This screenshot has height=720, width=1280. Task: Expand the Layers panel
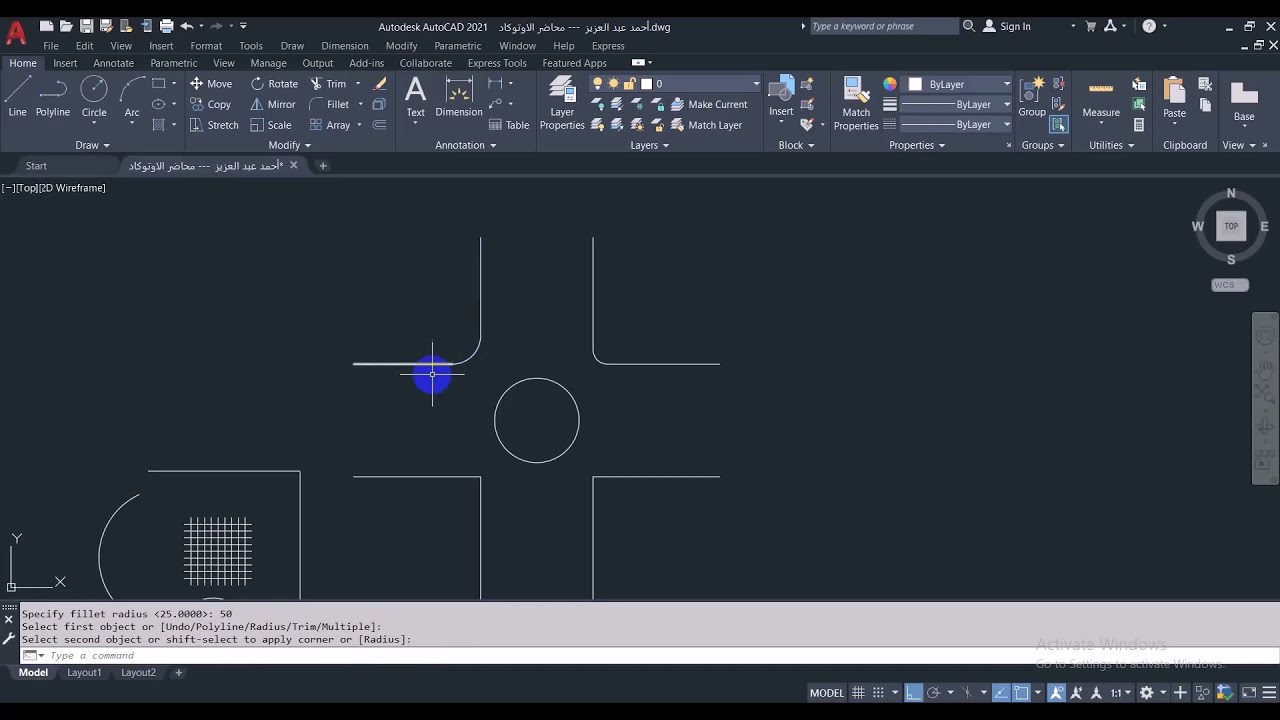(x=650, y=145)
